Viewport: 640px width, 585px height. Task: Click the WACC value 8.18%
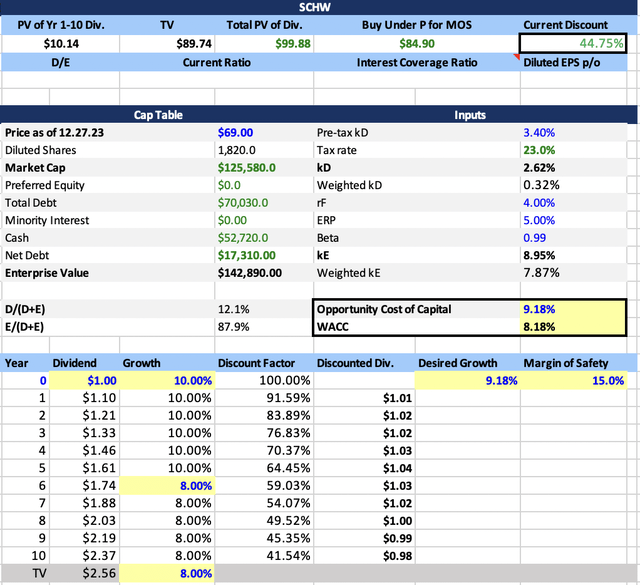click(572, 327)
